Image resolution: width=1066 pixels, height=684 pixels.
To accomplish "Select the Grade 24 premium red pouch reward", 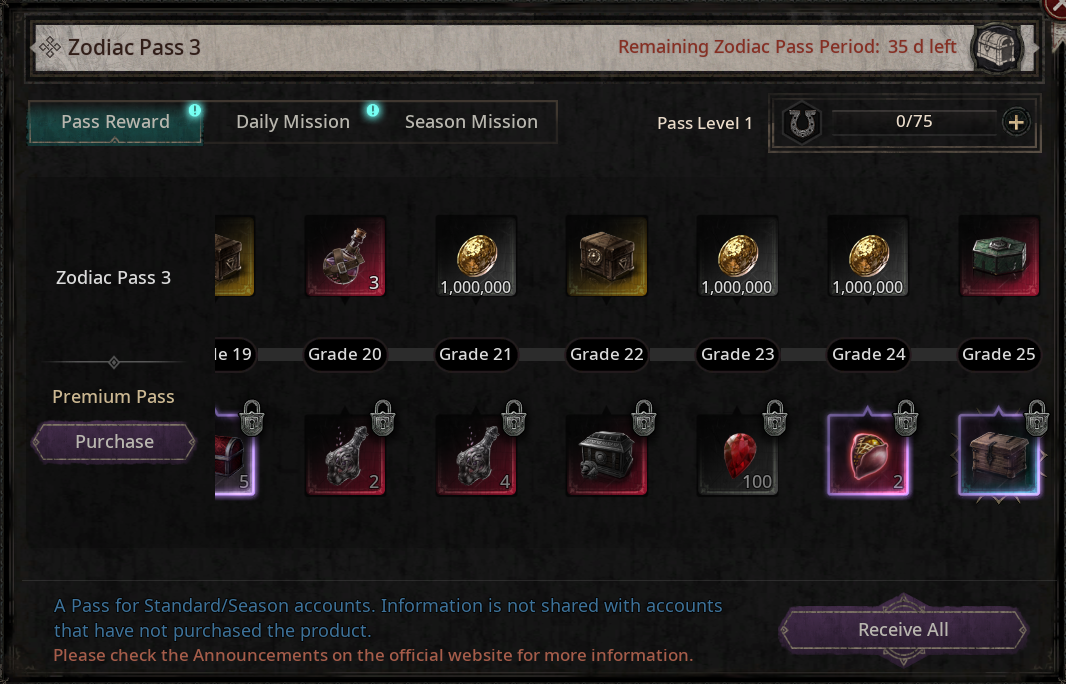I will (x=869, y=456).
